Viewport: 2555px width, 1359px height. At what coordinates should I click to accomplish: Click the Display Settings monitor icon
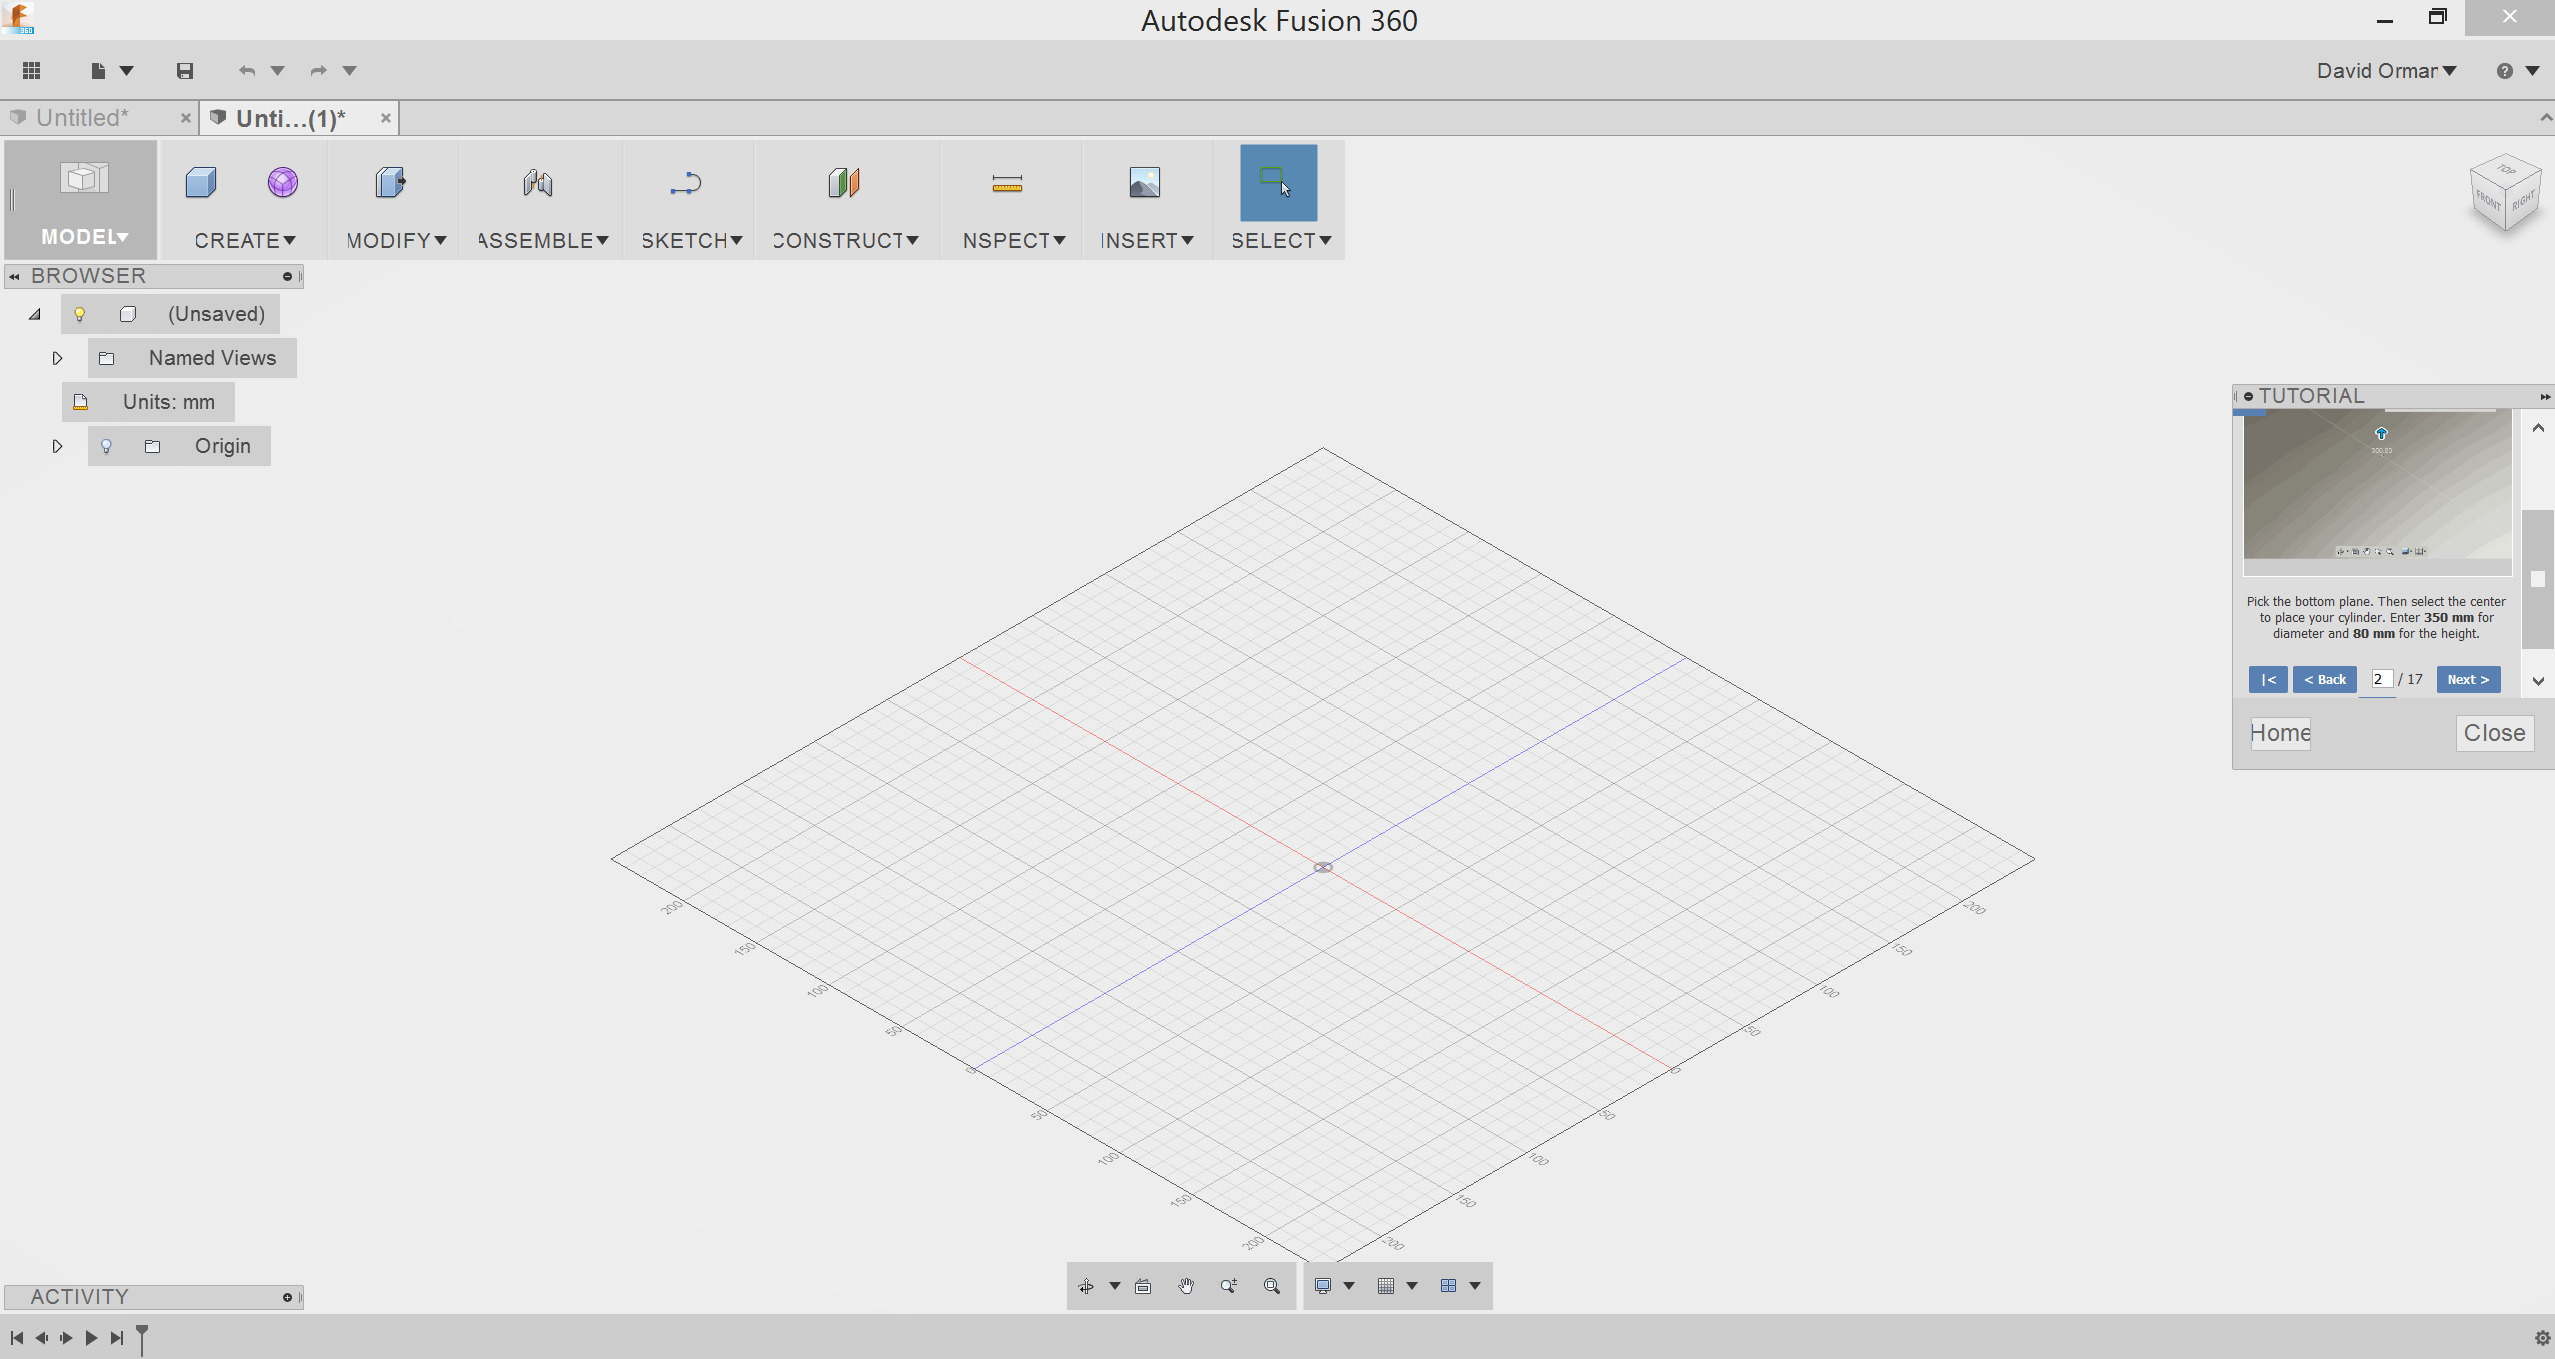(x=1323, y=1286)
